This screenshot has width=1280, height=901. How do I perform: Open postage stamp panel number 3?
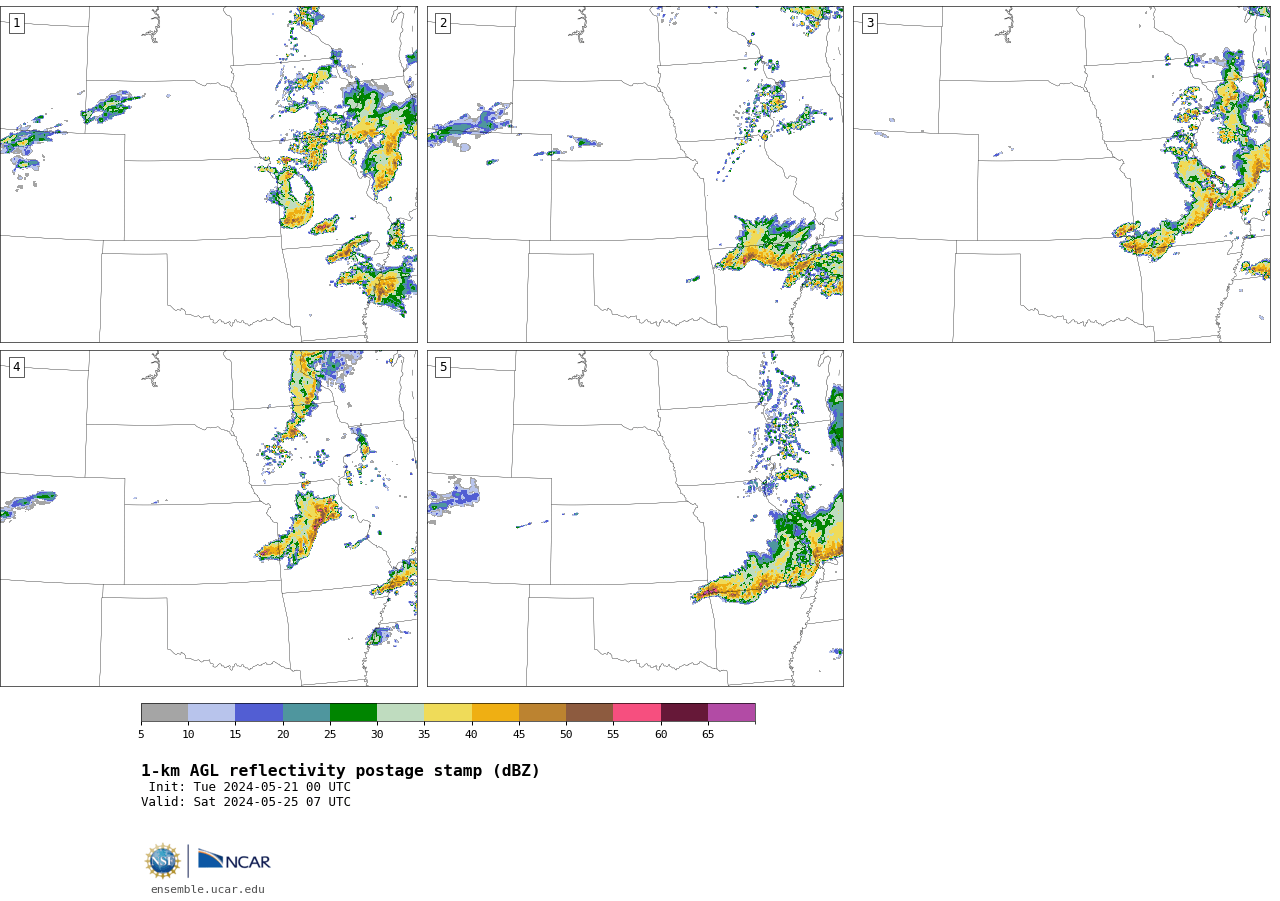coord(1062,175)
